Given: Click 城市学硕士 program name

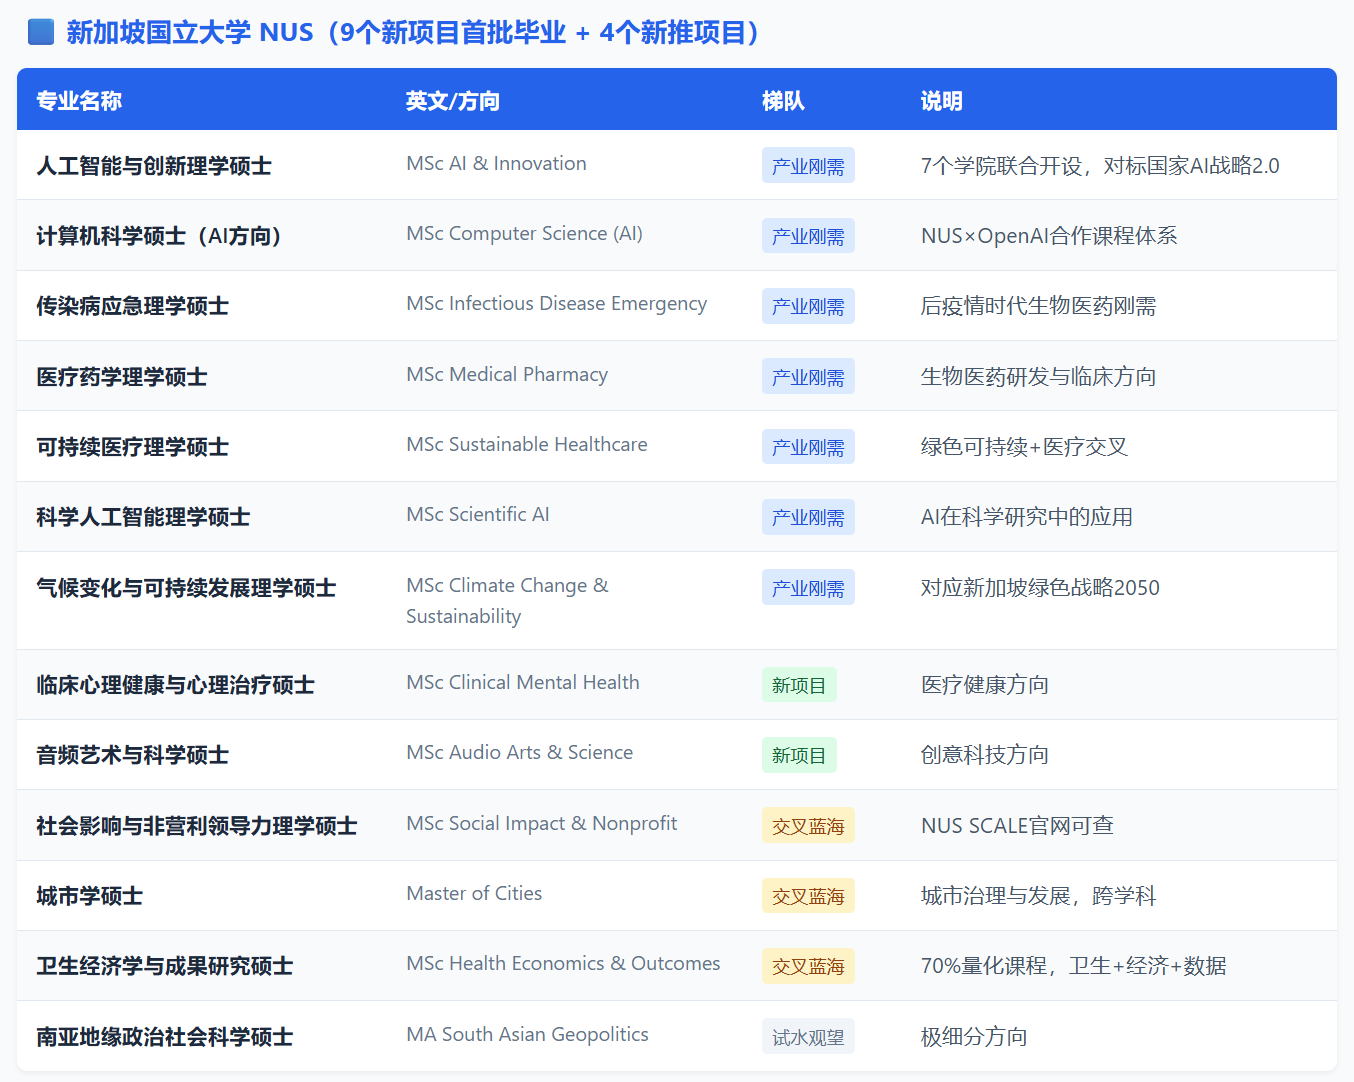Looking at the screenshot, I should tap(89, 896).
